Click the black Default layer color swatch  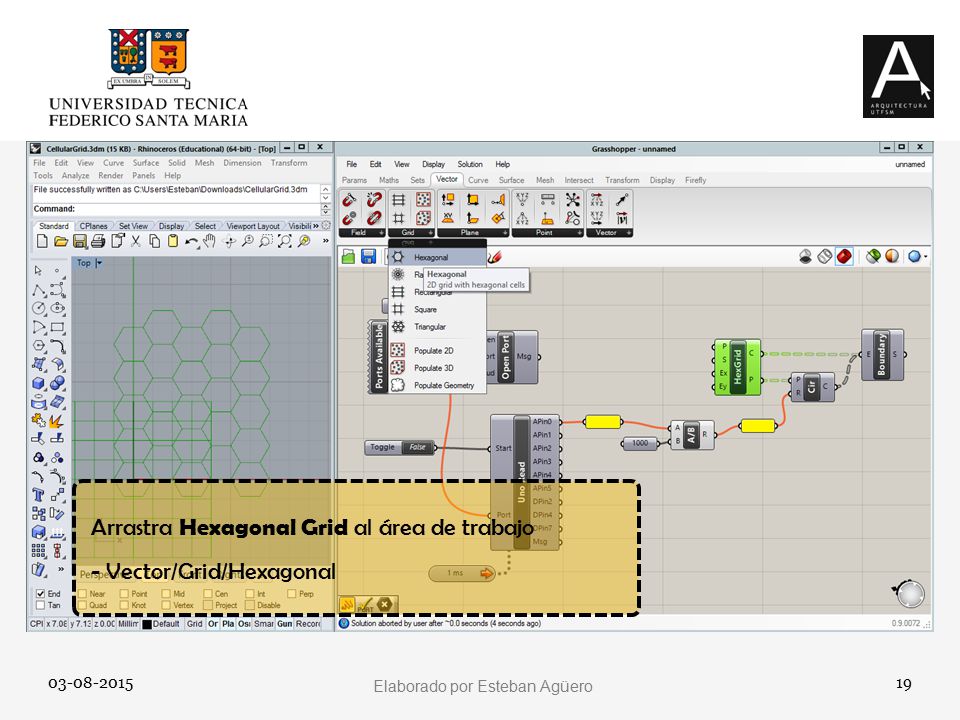(147, 624)
